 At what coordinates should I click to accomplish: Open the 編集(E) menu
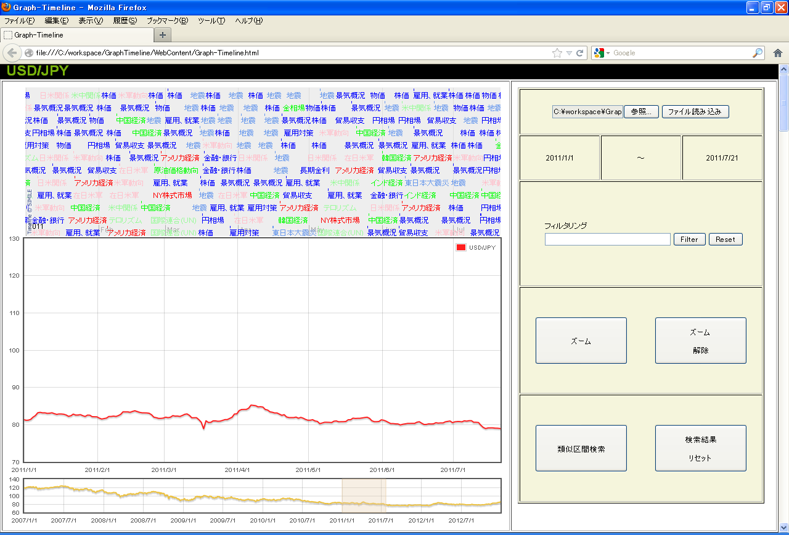click(56, 21)
